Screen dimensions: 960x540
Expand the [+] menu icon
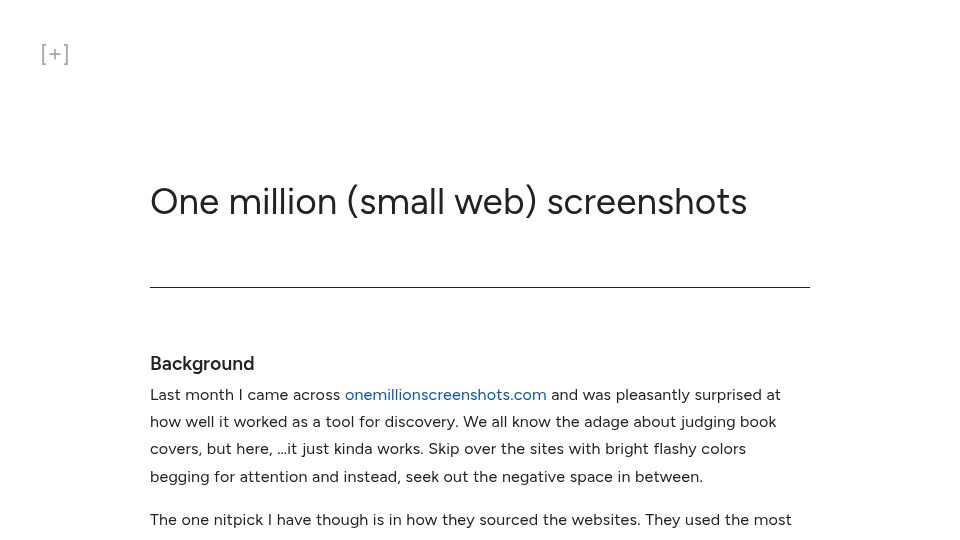coord(55,54)
